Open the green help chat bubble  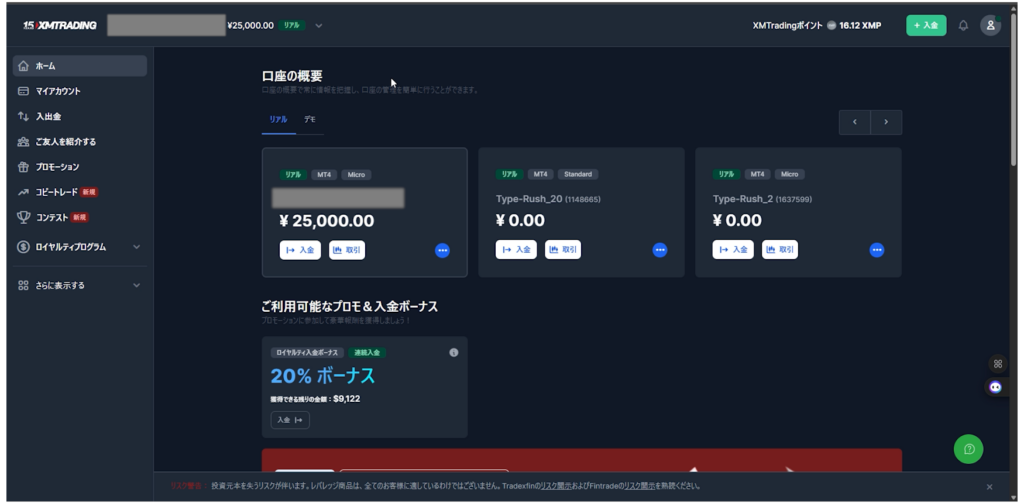[968, 449]
